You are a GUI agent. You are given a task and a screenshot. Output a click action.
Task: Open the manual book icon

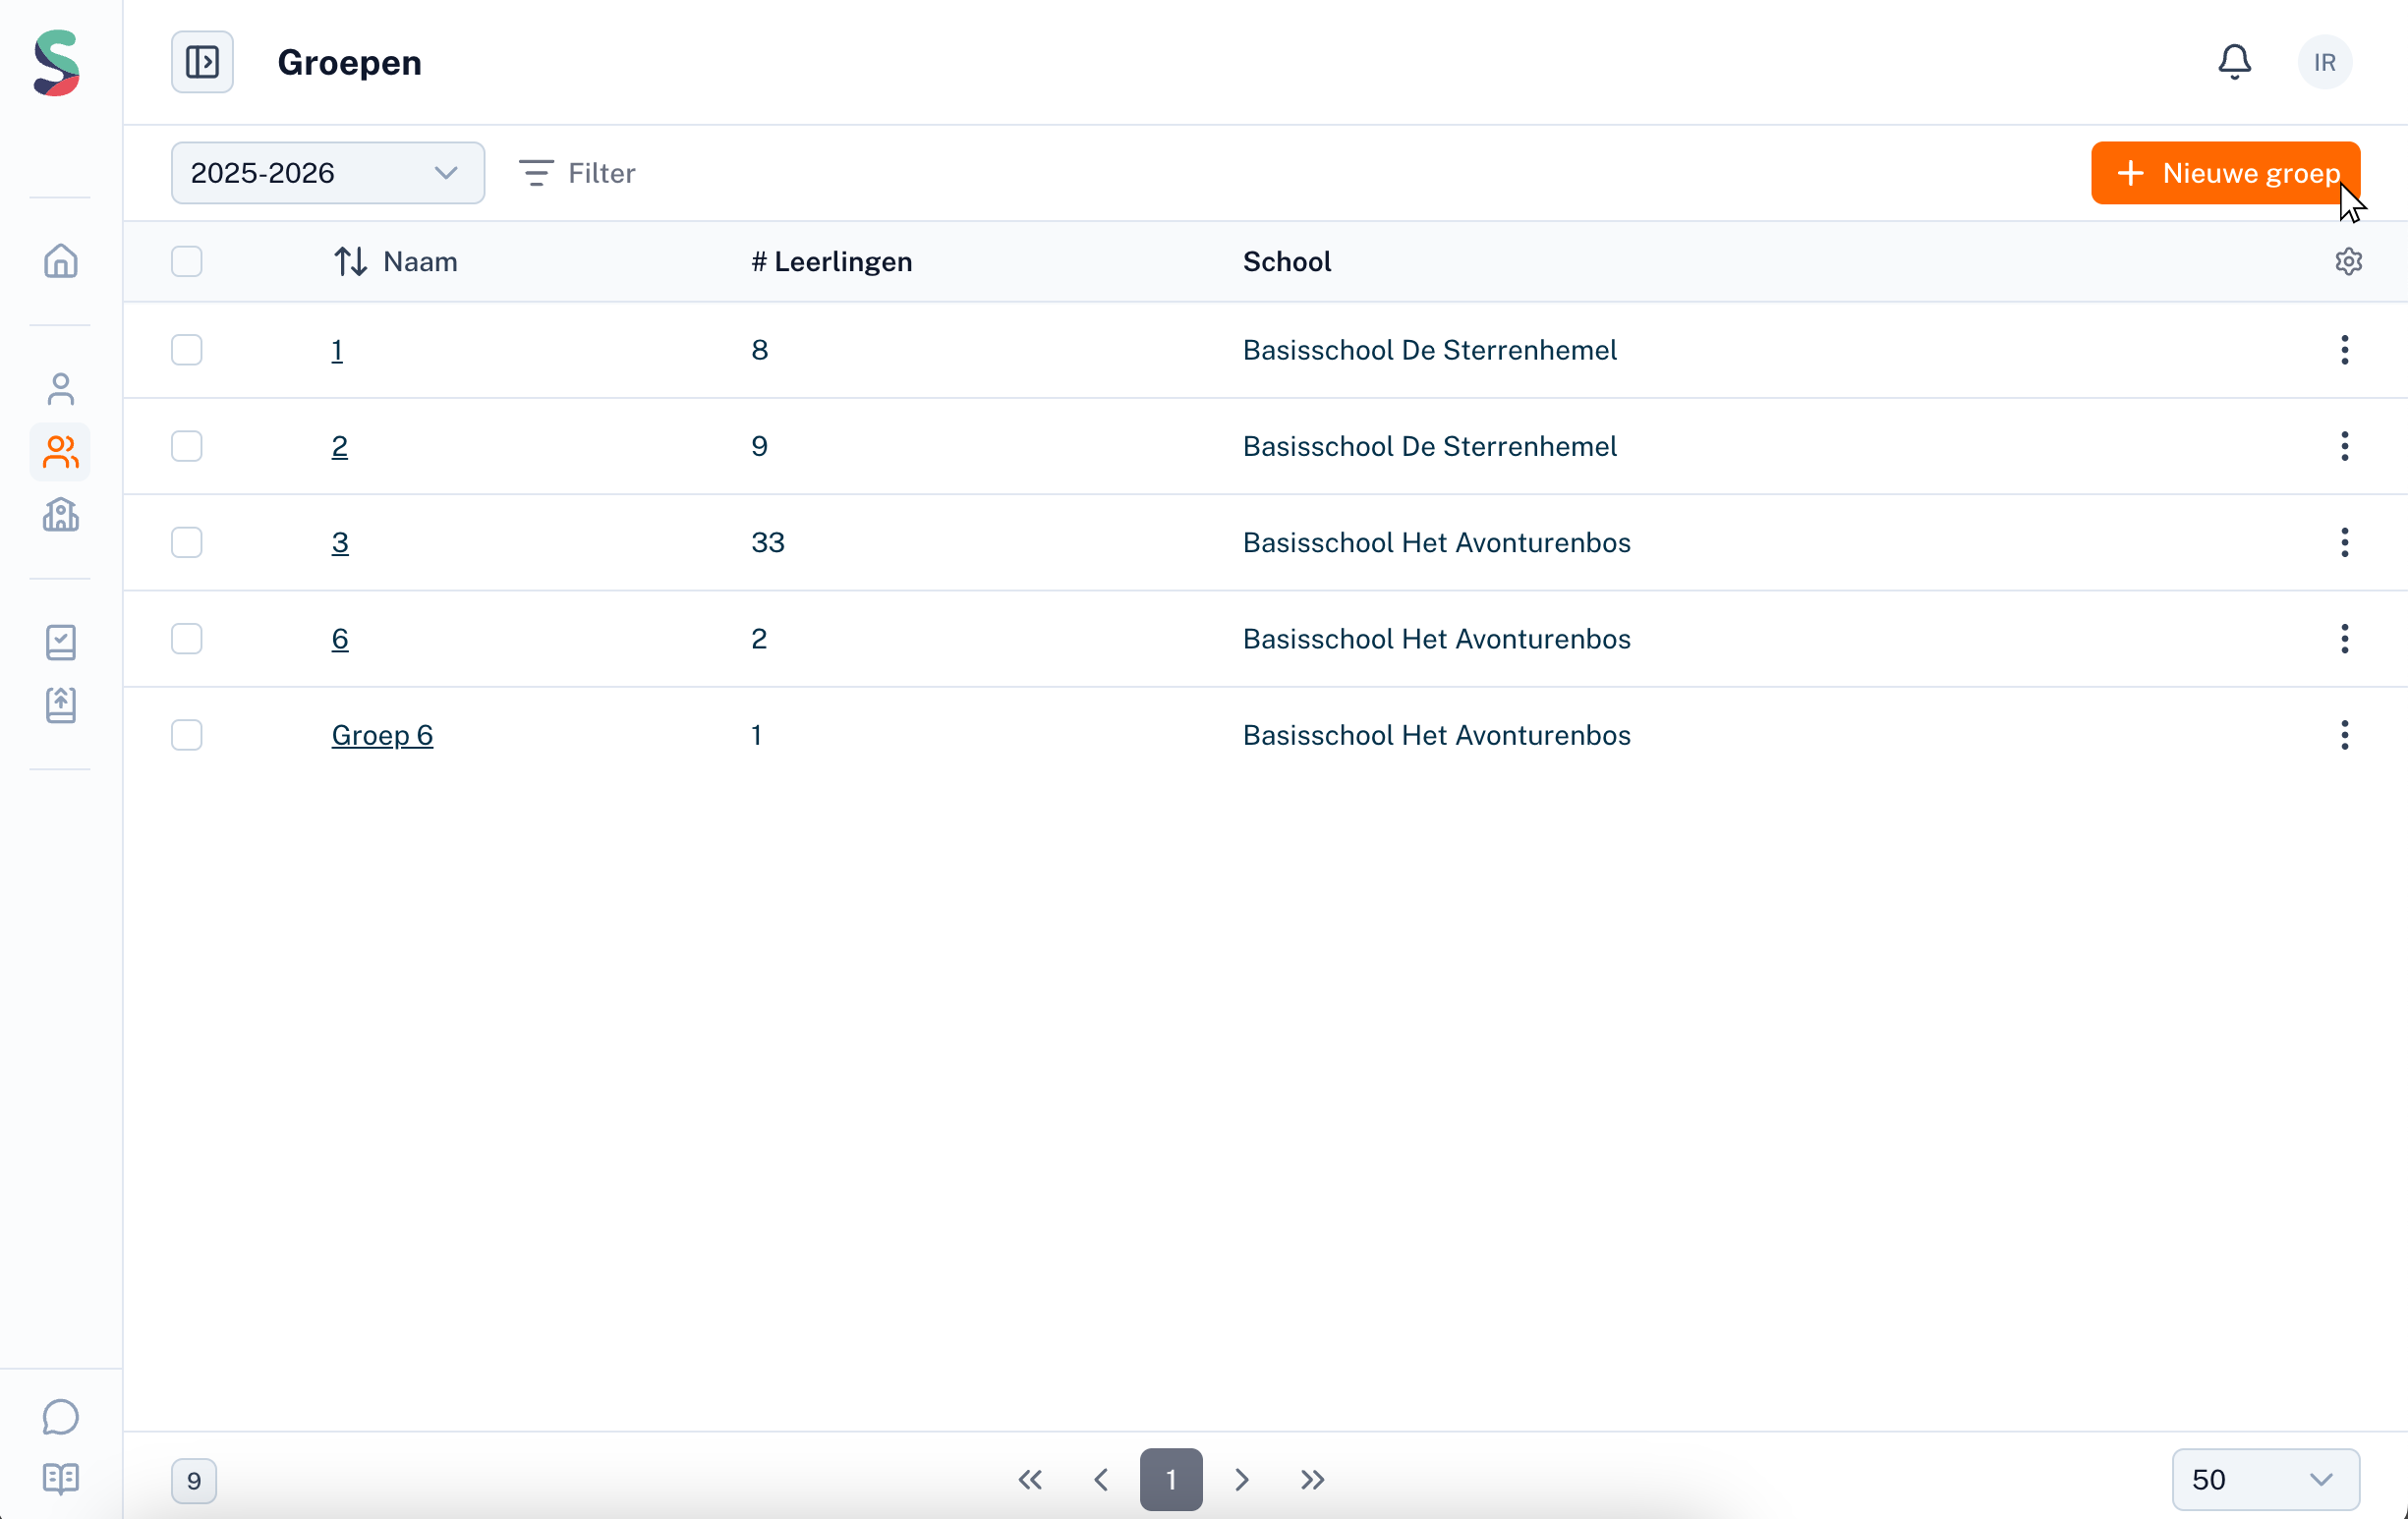[x=61, y=1478]
